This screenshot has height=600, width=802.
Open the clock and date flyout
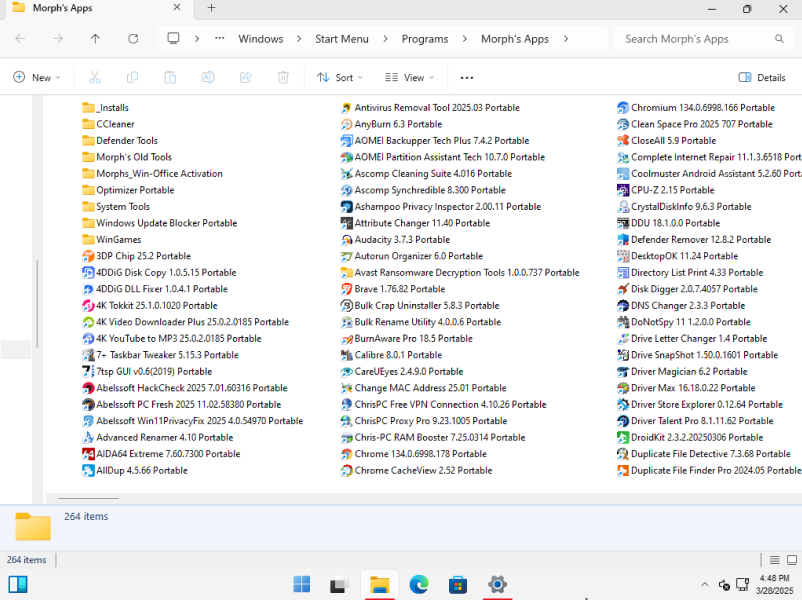click(x=774, y=584)
